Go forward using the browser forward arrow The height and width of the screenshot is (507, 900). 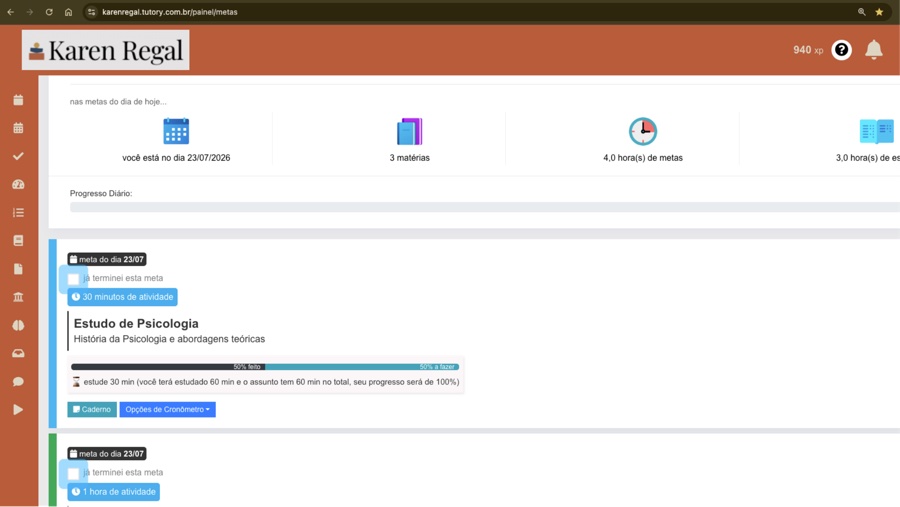(x=29, y=11)
